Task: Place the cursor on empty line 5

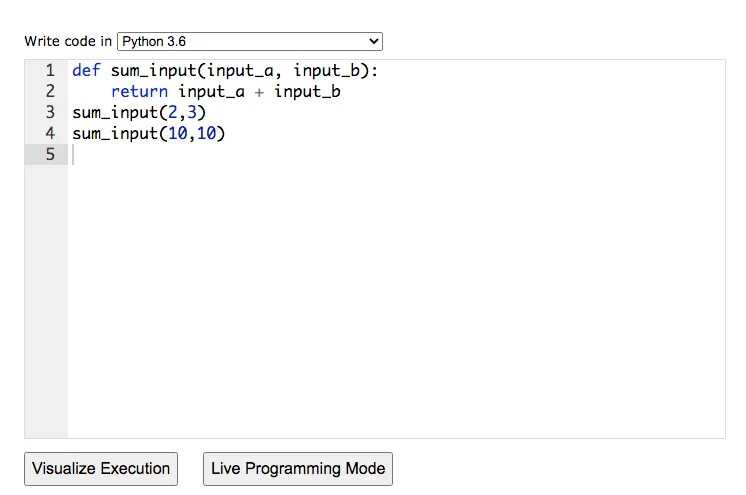Action: click(x=300, y=154)
